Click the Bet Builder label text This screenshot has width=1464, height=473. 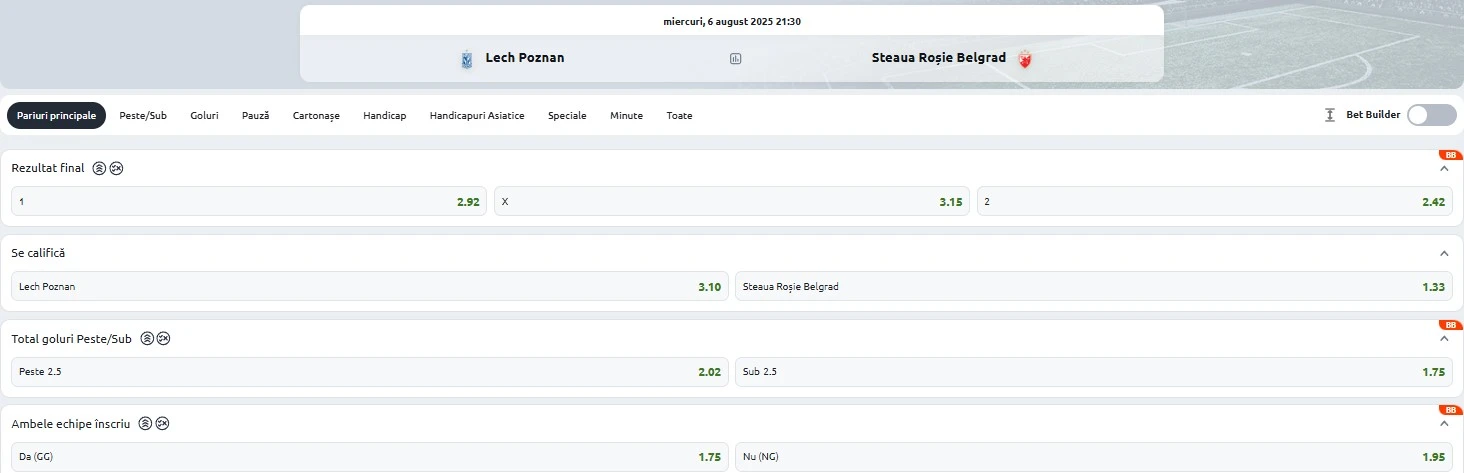[x=1373, y=115]
